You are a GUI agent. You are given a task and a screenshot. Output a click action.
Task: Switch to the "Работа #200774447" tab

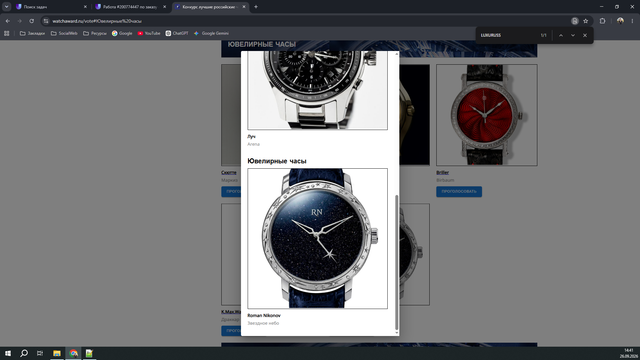pyautogui.click(x=130, y=7)
